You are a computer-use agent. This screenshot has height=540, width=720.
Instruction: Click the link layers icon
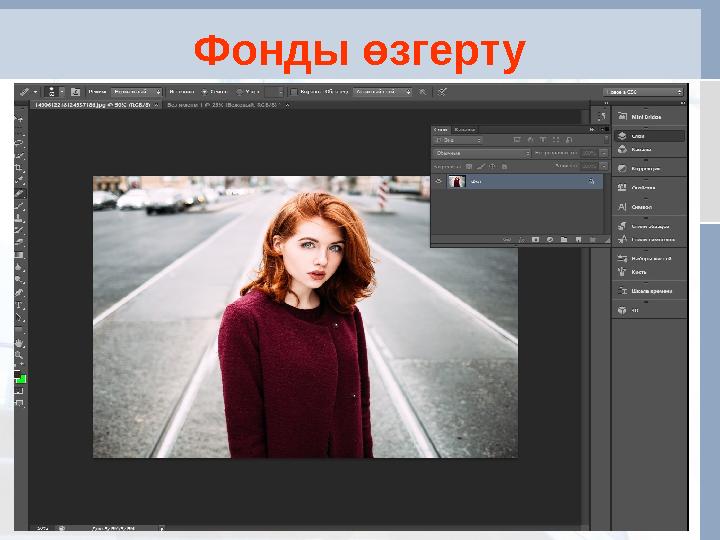click(x=507, y=240)
